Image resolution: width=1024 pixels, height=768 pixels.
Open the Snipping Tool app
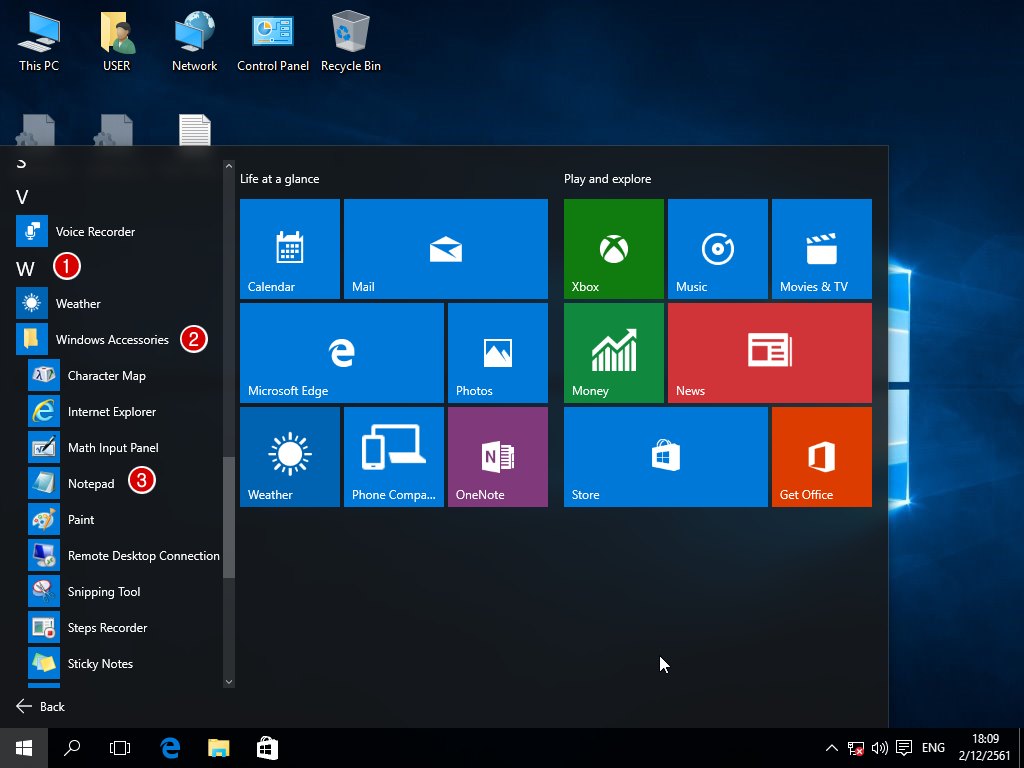(103, 592)
